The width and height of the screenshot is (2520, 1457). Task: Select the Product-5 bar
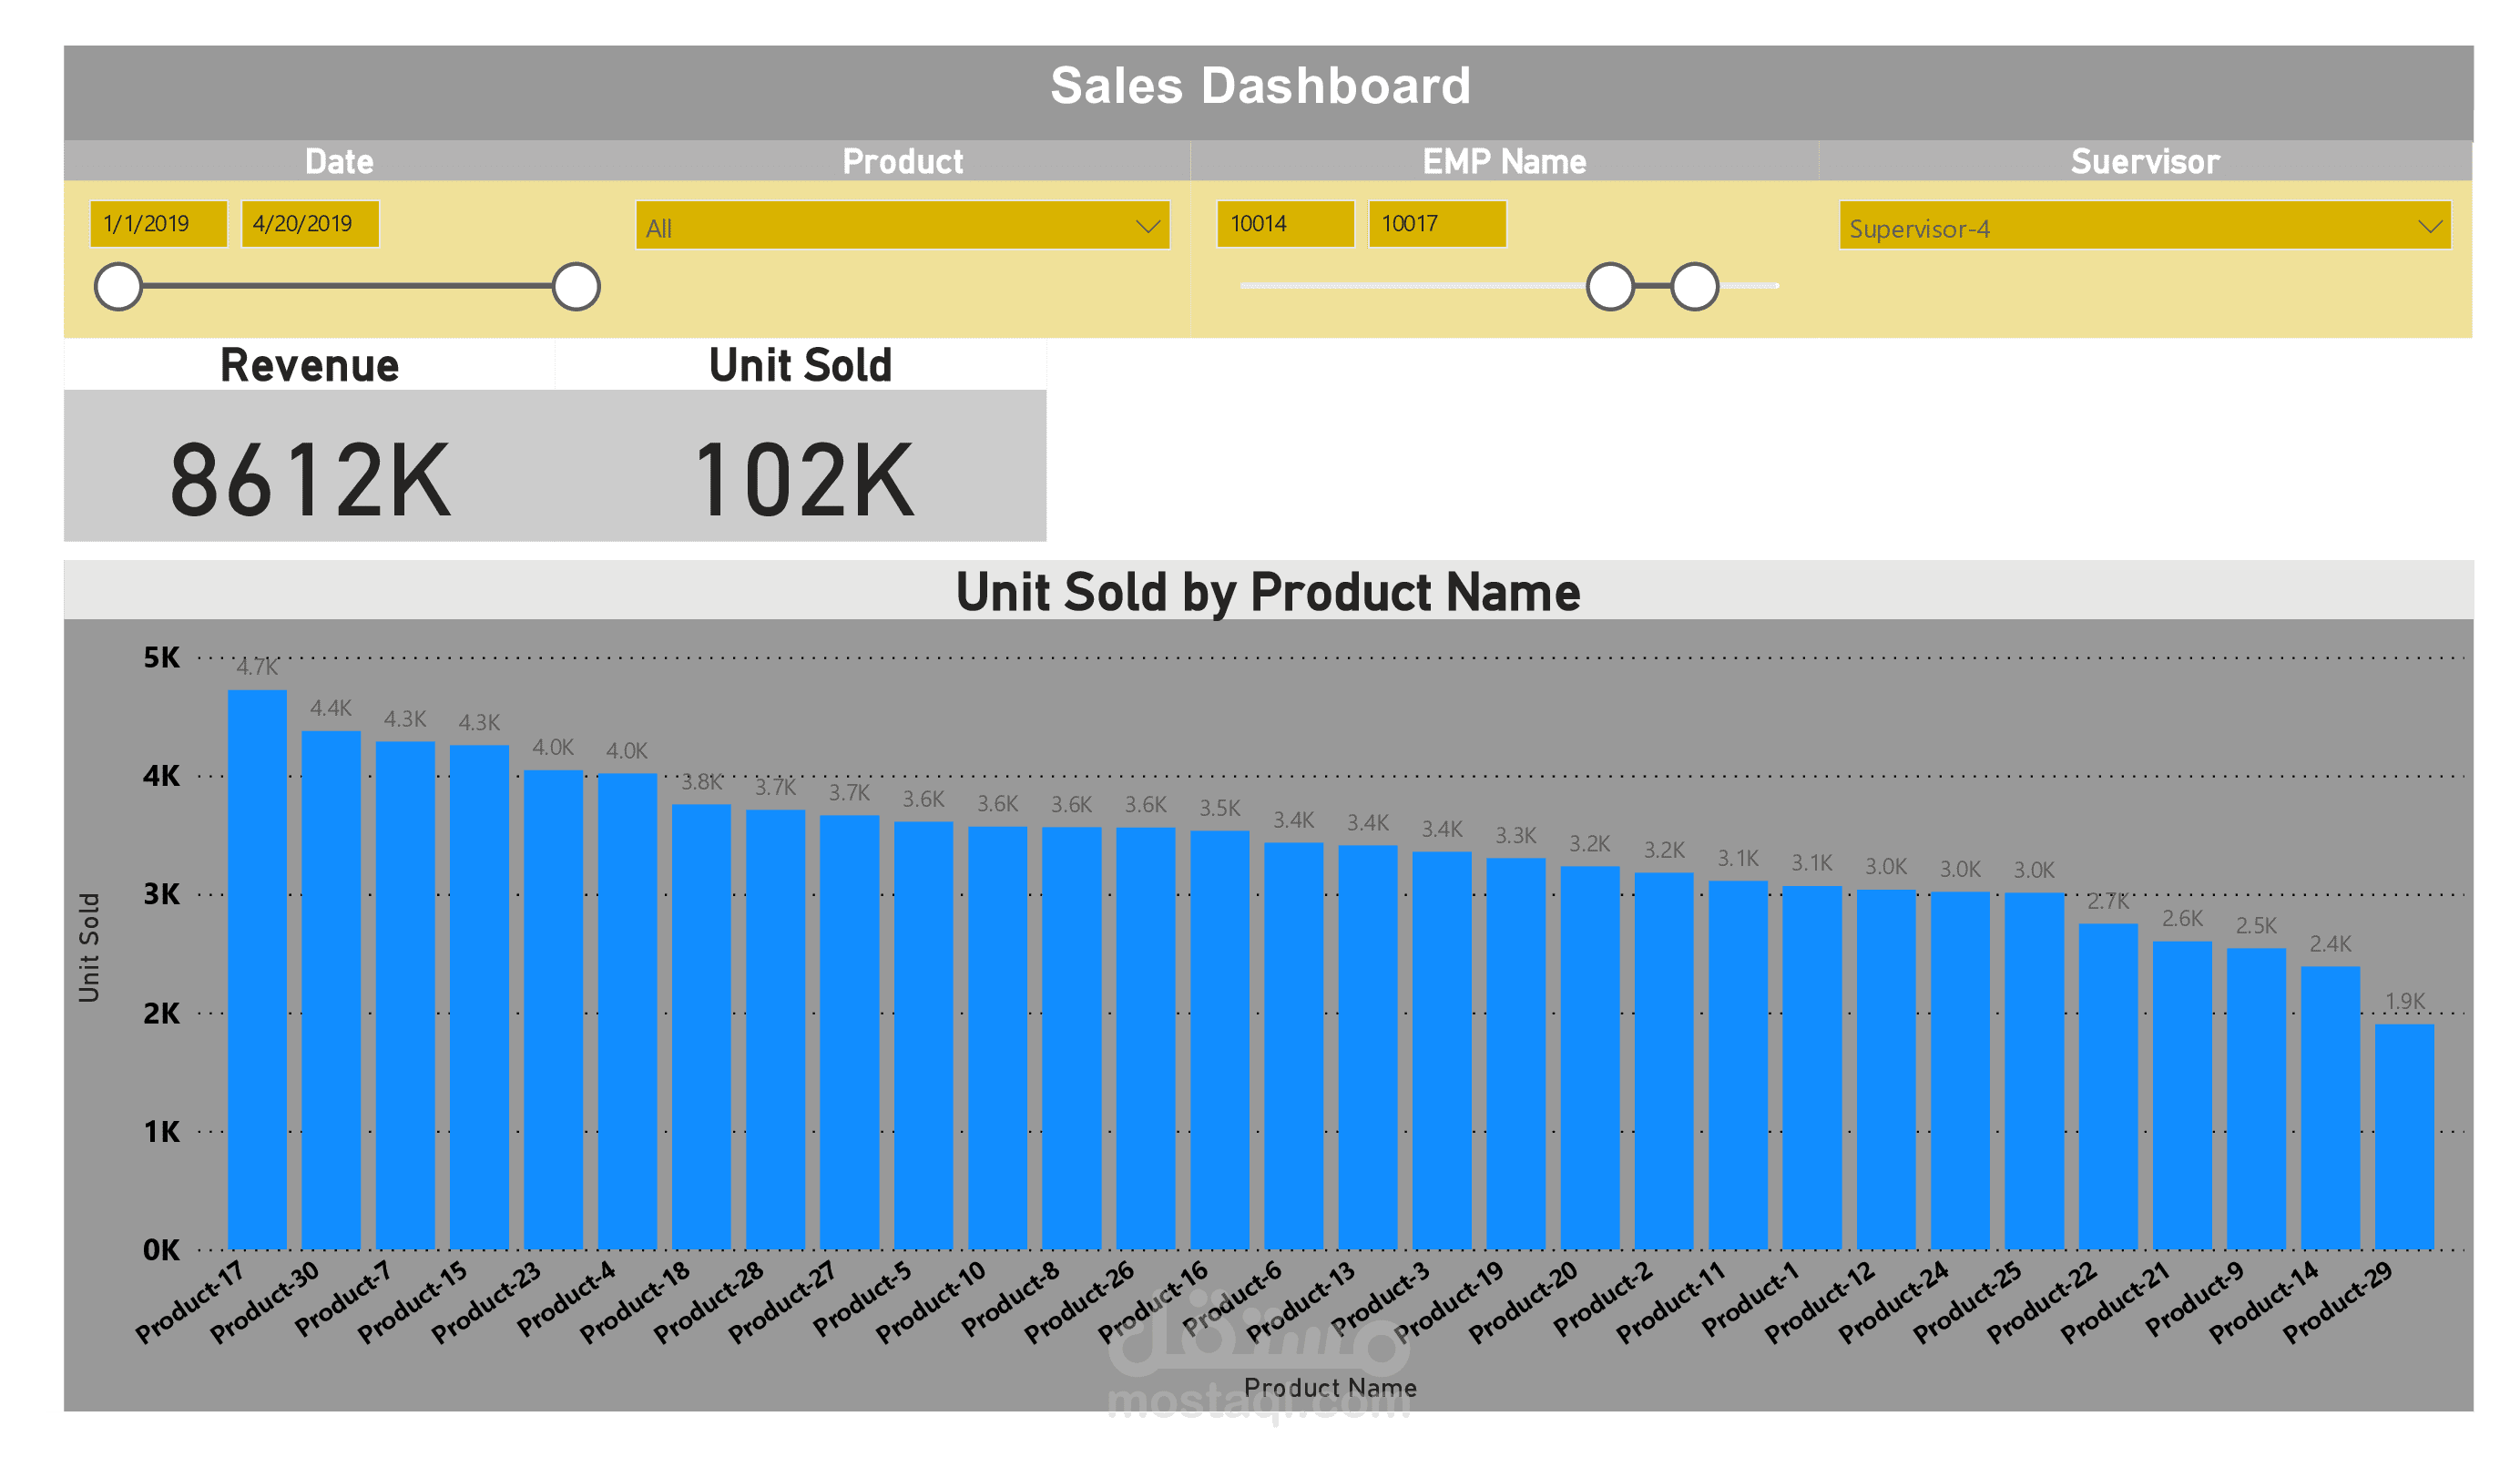[x=923, y=1035]
